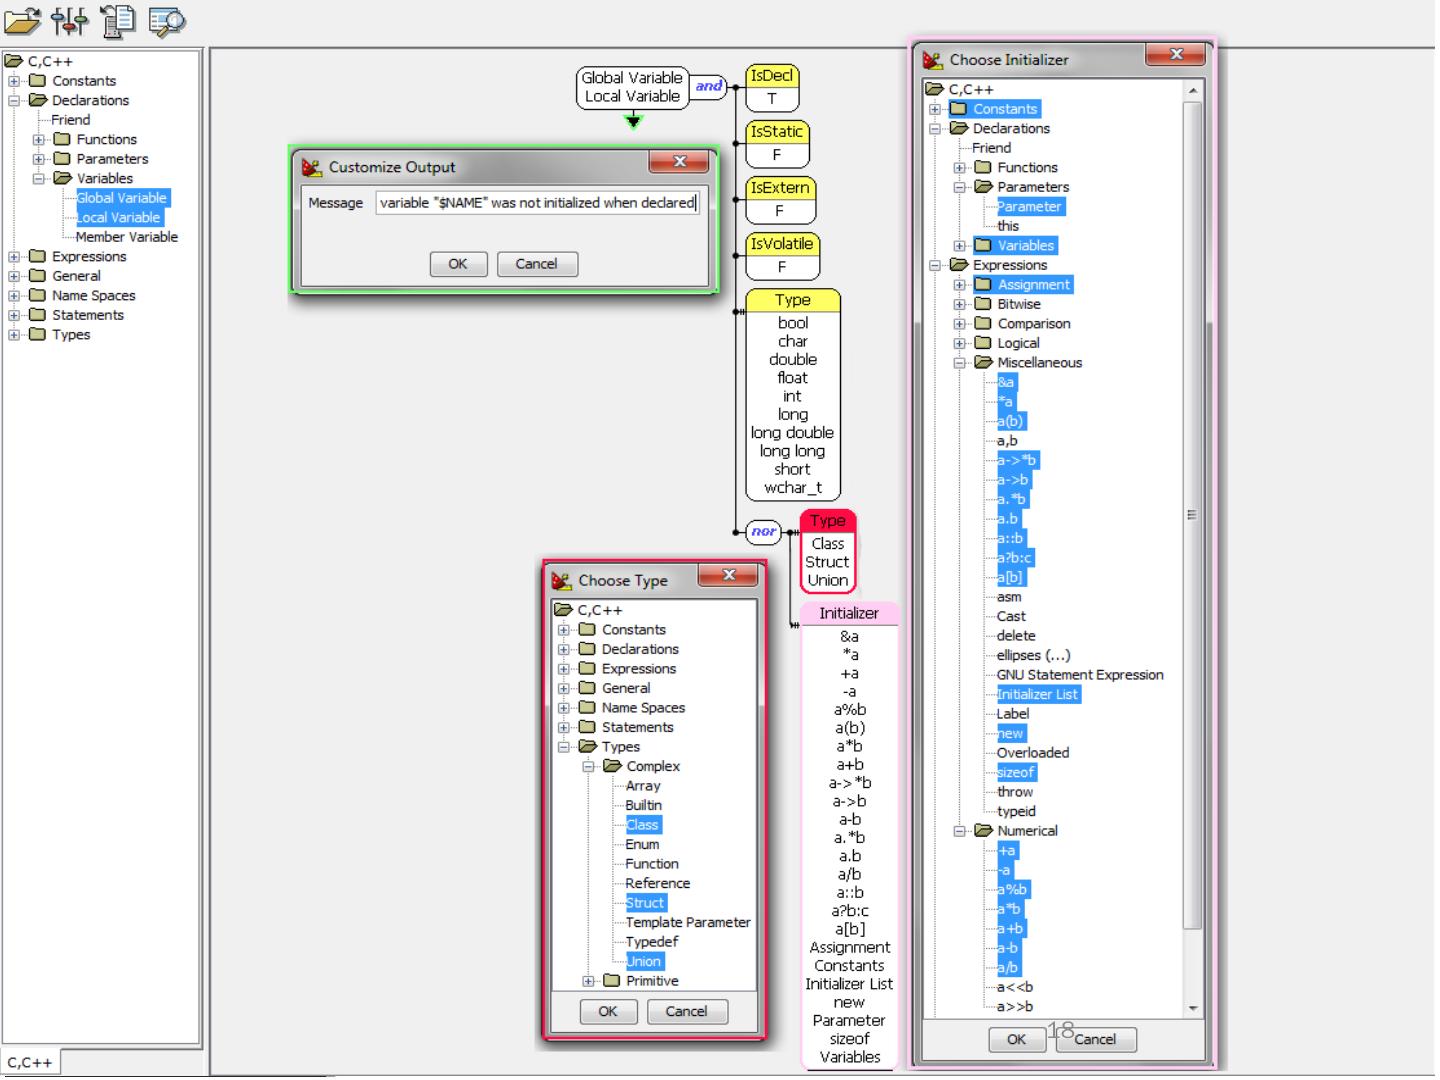The width and height of the screenshot is (1440, 1080).
Task: Select Member Variable in left tree
Action: point(126,237)
